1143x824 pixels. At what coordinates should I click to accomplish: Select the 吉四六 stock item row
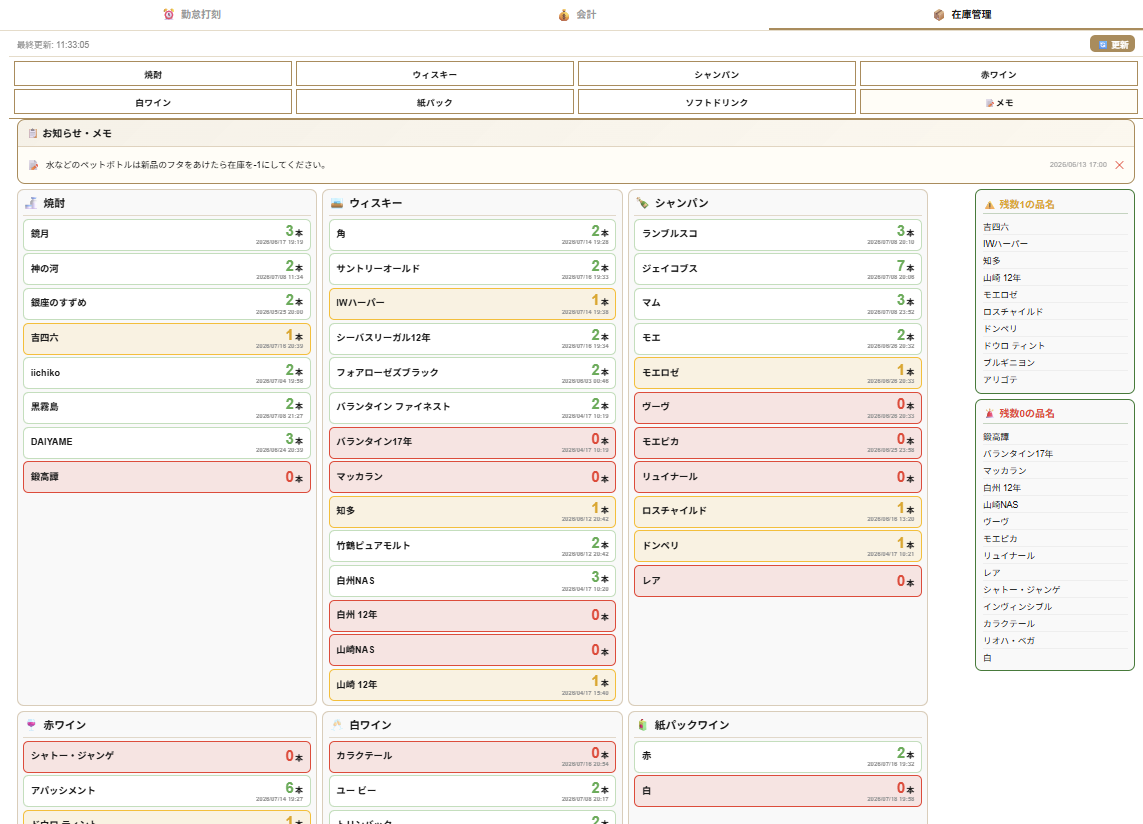click(167, 338)
